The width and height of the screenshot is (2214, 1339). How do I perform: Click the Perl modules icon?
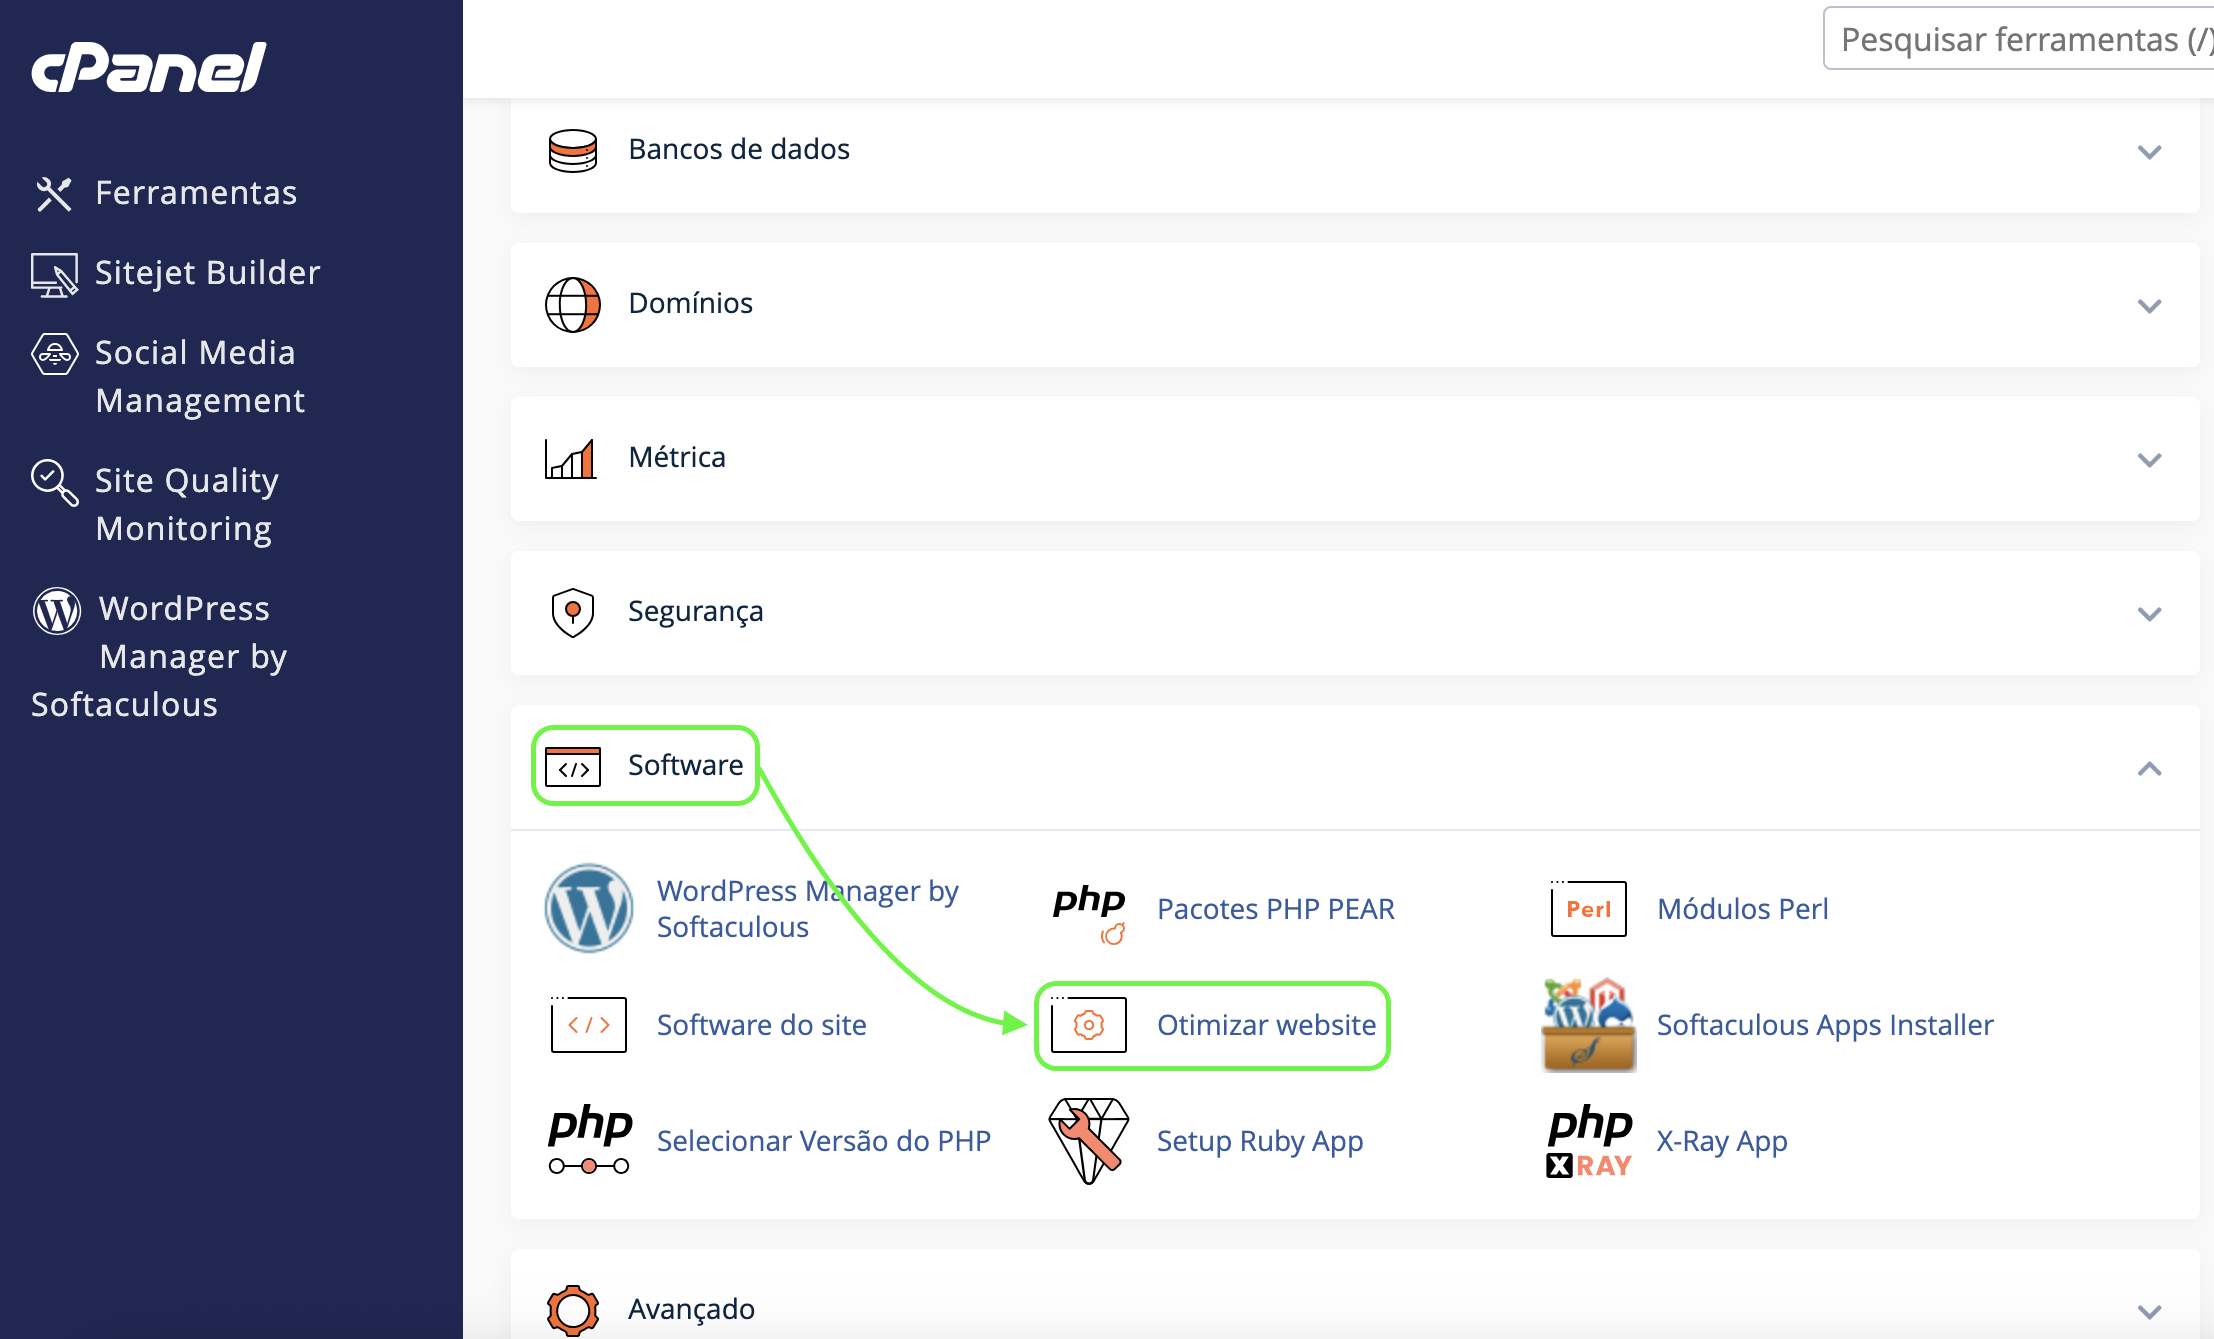1588,908
